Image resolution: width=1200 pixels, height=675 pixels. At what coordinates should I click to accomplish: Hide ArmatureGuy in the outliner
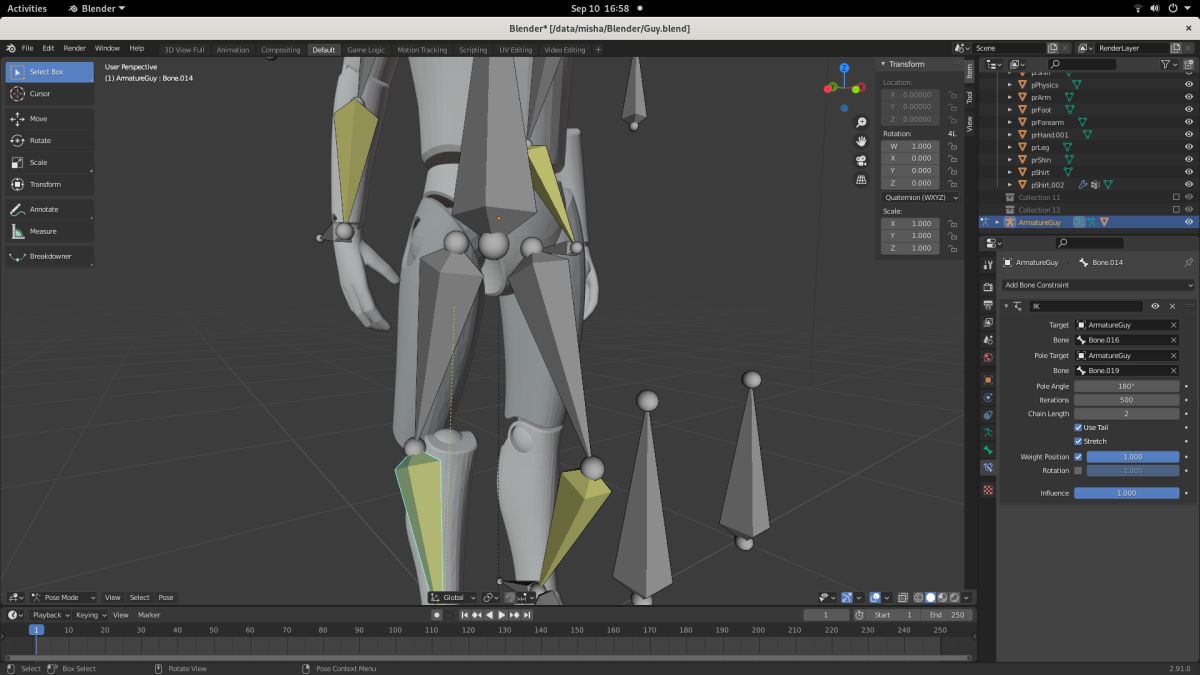point(1189,222)
